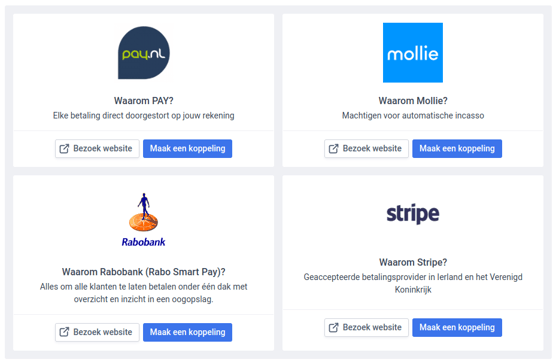The image size is (559, 362).
Task: Select Maak een koppeling for Mollie
Action: coord(457,149)
